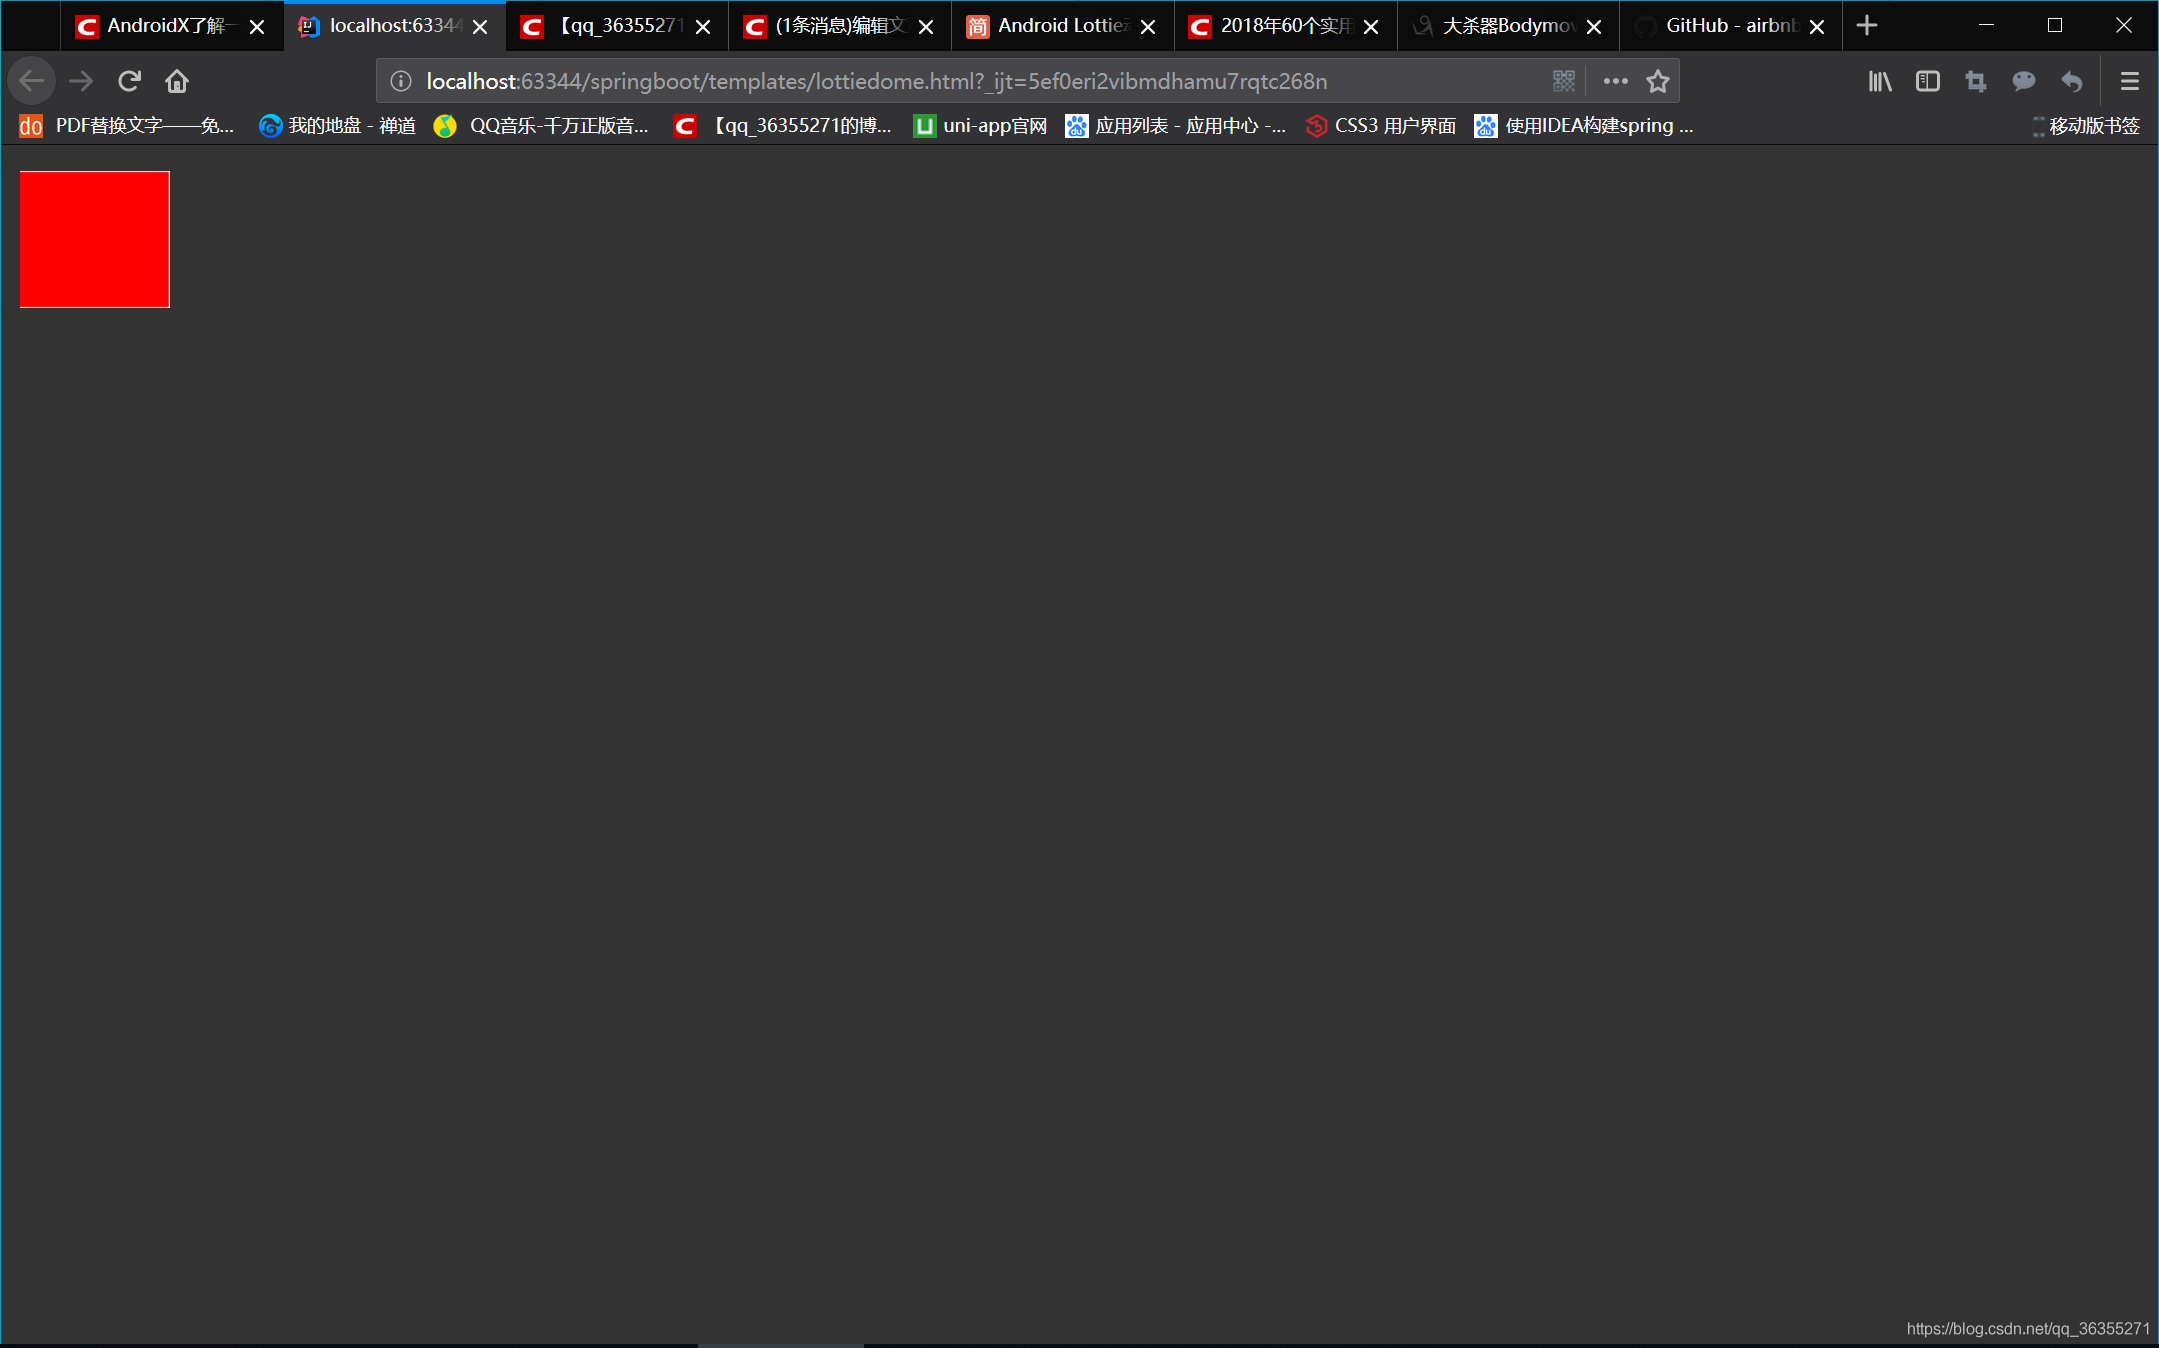Reload the current page
This screenshot has width=2159, height=1348.
click(x=129, y=81)
